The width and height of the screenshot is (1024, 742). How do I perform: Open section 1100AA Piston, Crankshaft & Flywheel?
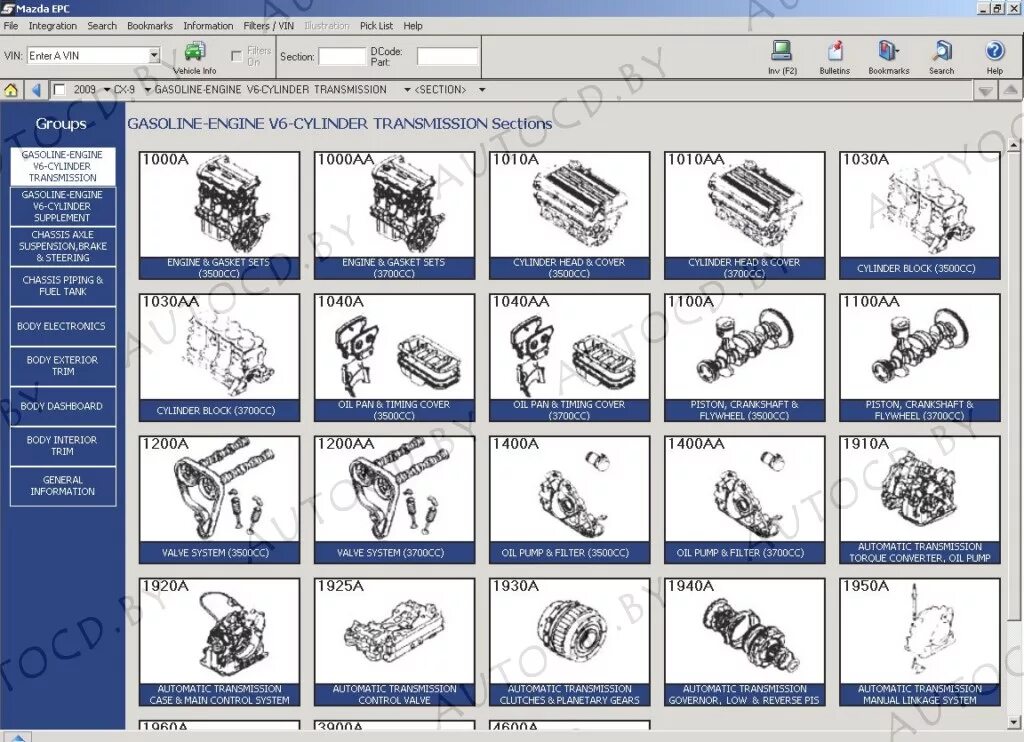tap(920, 357)
